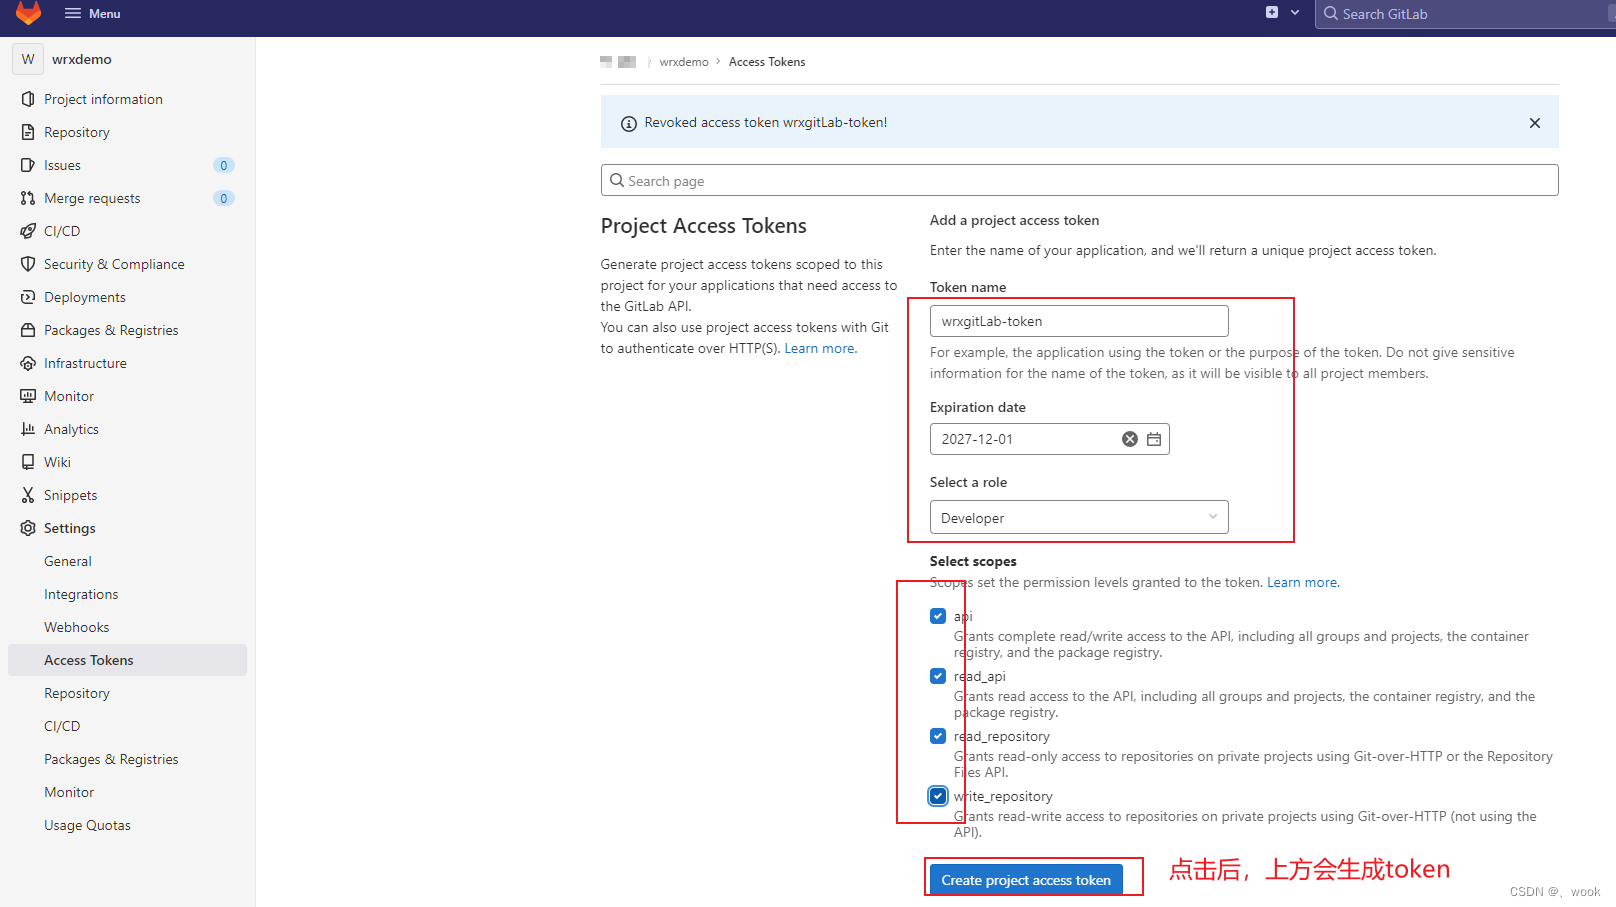Viewport: 1616px width, 907px height.
Task: Click the Deployments sidebar icon
Action: pyautogui.click(x=28, y=297)
